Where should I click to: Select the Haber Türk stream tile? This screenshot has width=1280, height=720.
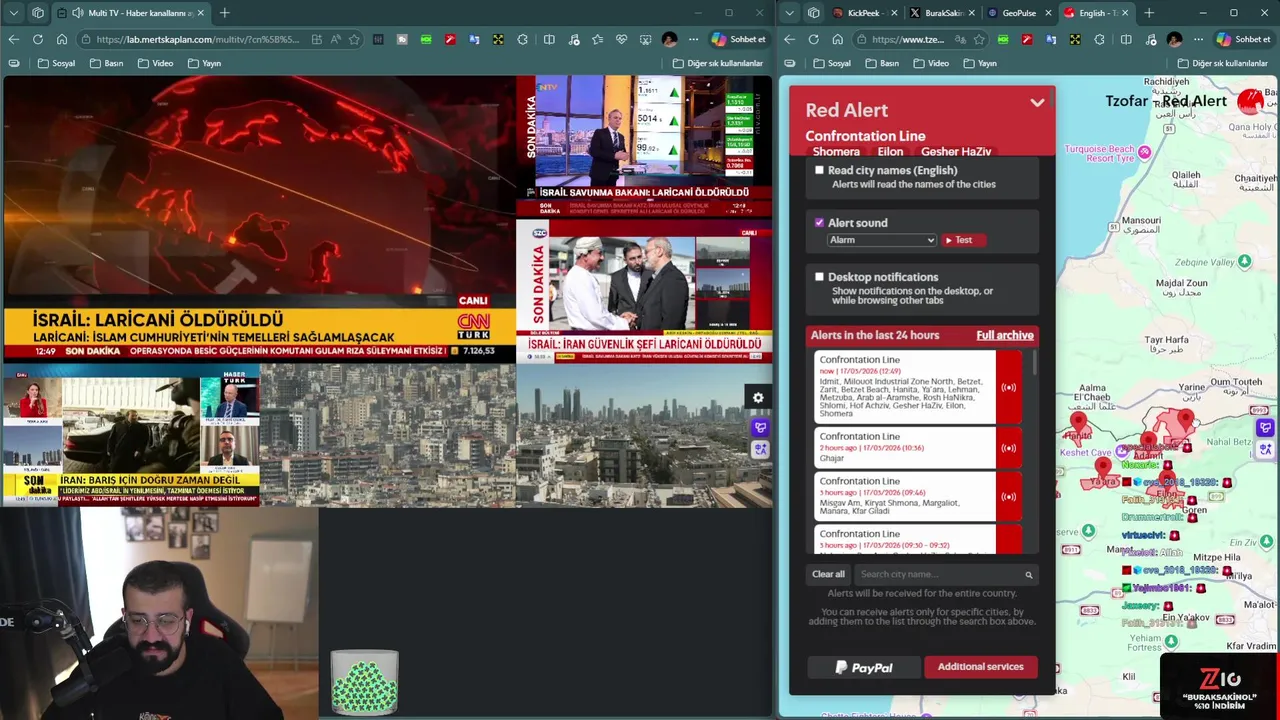point(131,435)
